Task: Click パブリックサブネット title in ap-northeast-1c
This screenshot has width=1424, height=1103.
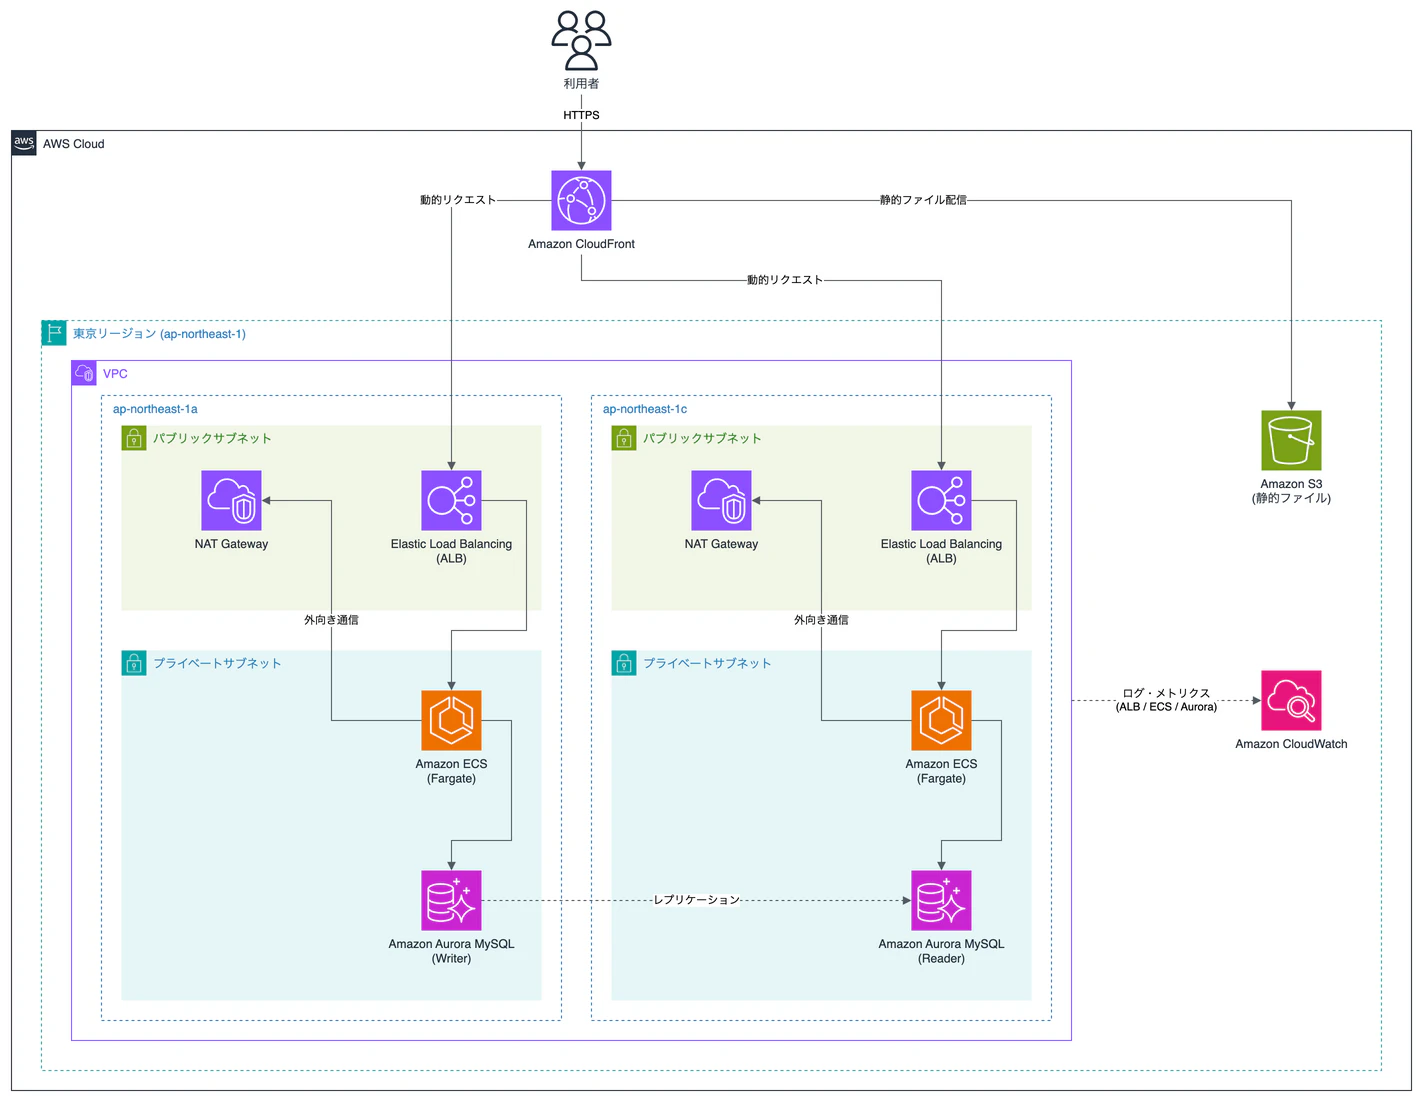Action: pyautogui.click(x=702, y=438)
